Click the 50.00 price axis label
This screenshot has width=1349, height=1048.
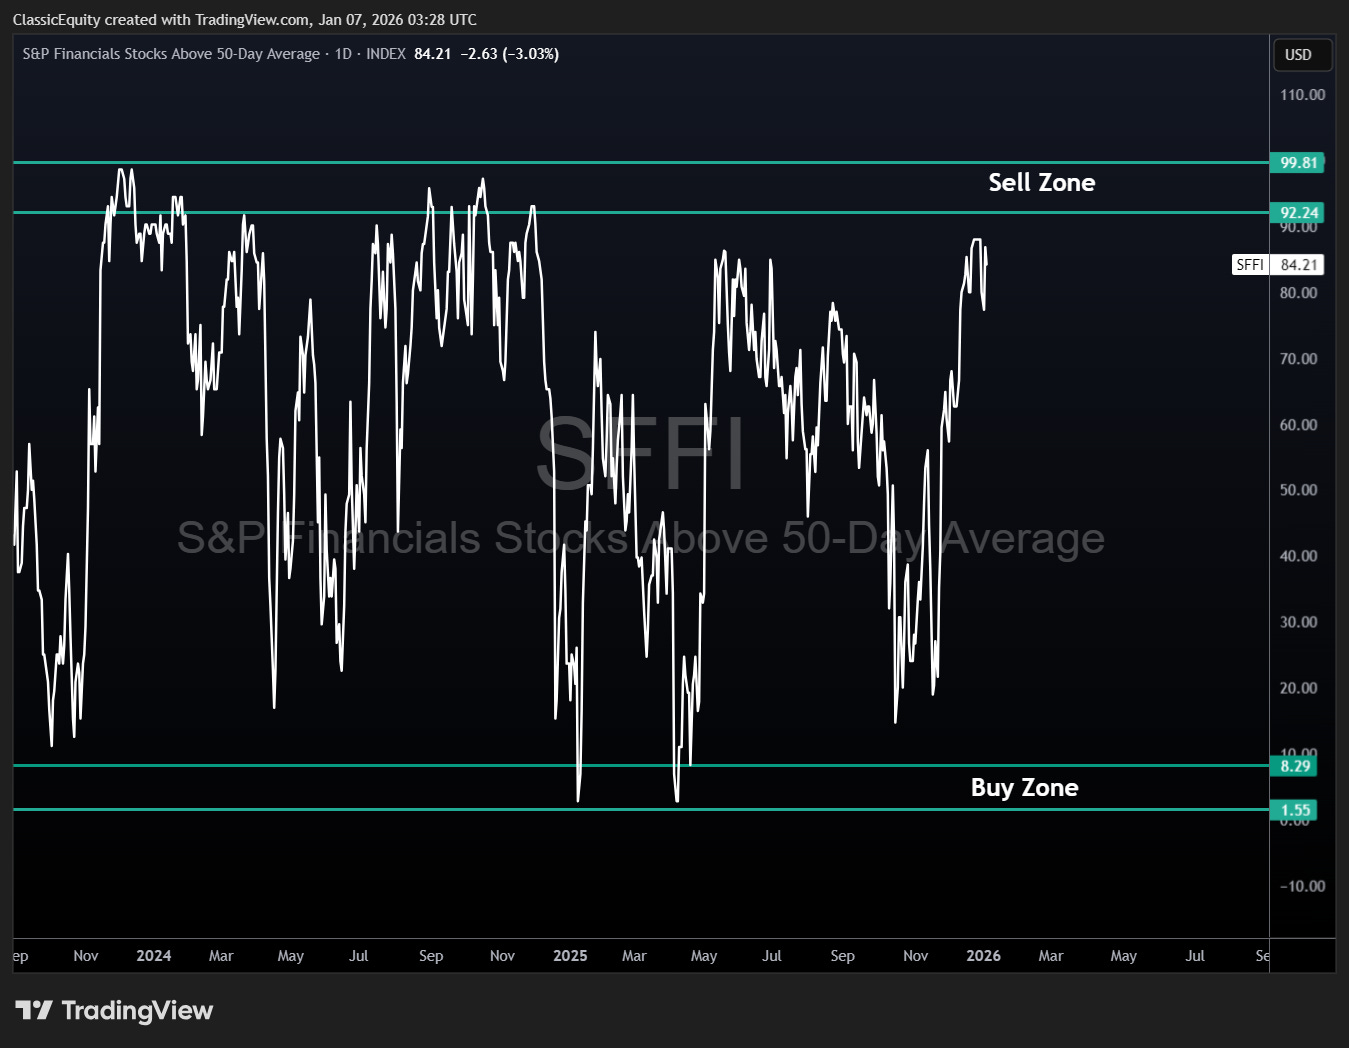[1298, 490]
